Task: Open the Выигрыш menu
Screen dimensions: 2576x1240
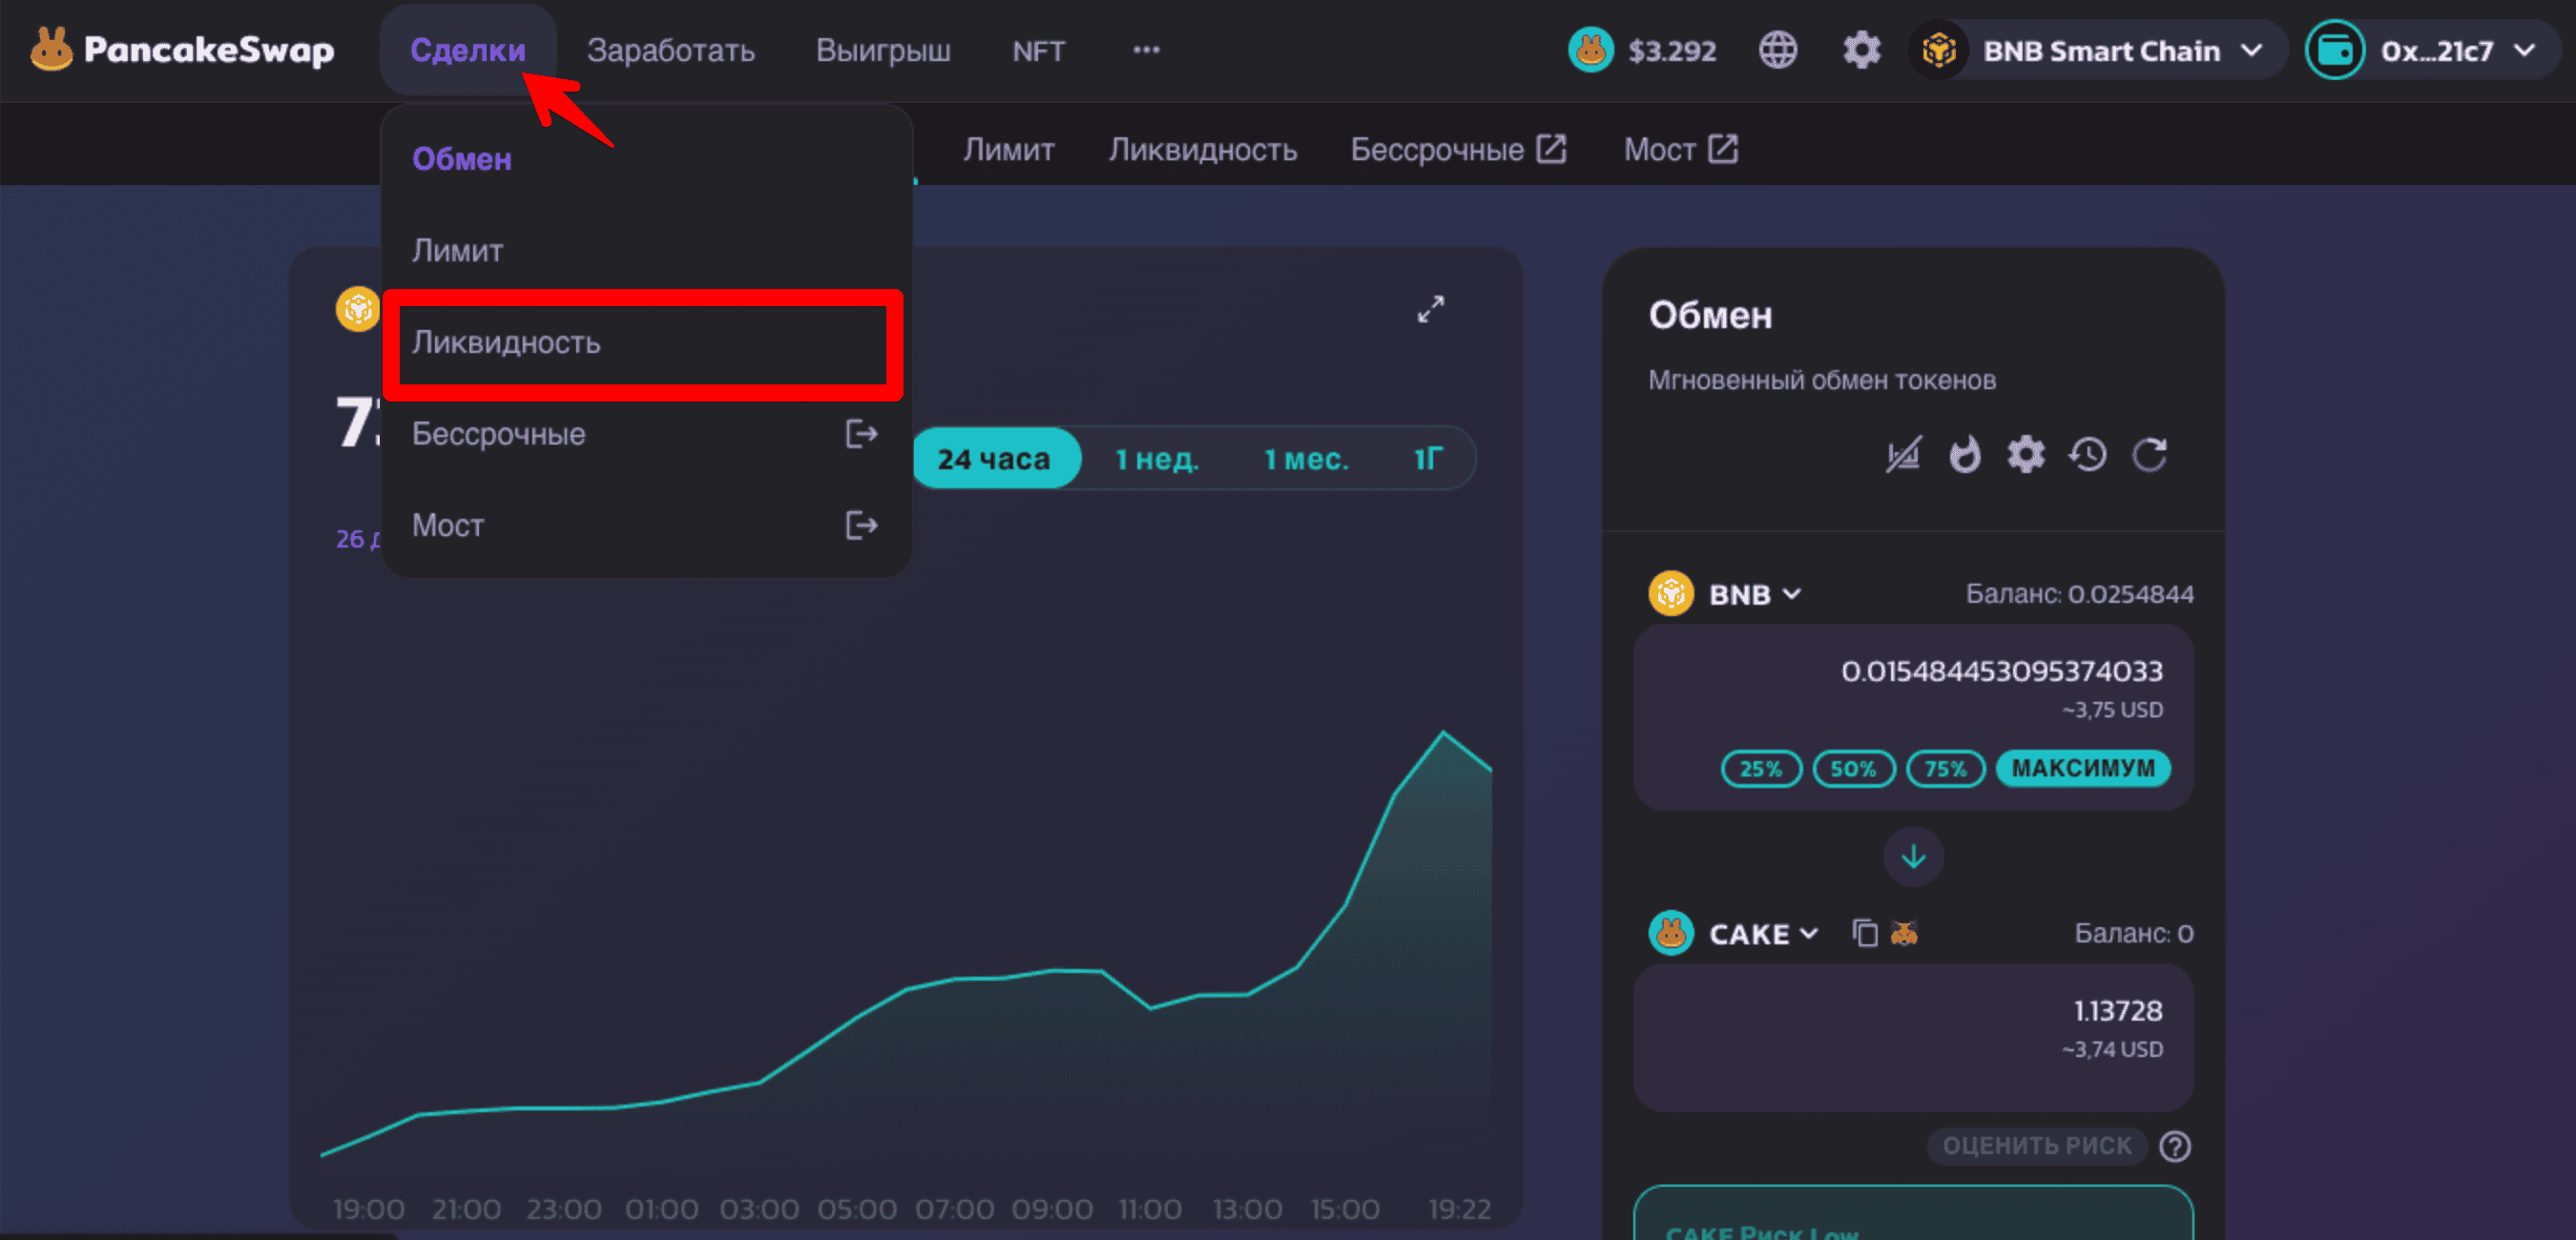Action: 883,50
